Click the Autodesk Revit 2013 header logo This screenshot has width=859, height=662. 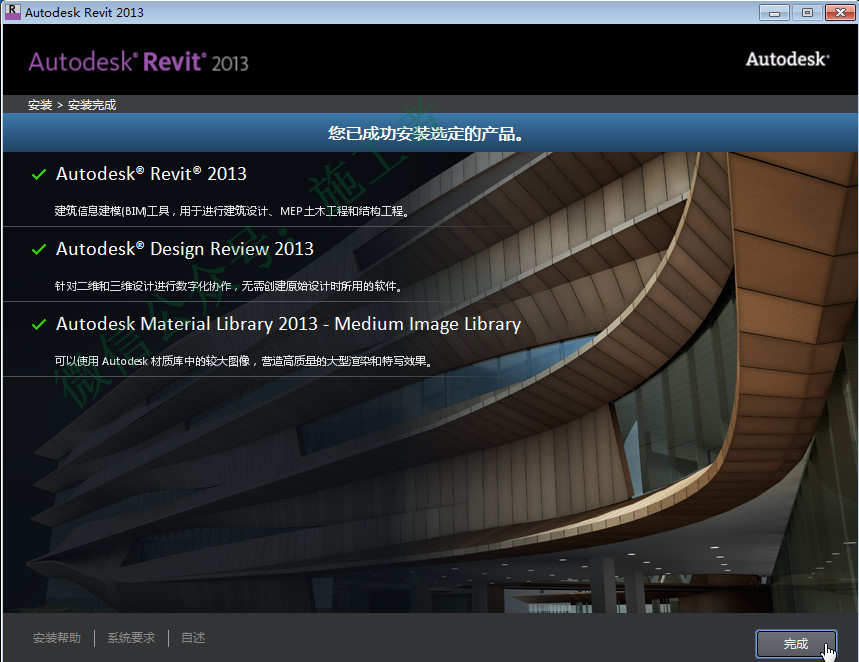click(138, 62)
